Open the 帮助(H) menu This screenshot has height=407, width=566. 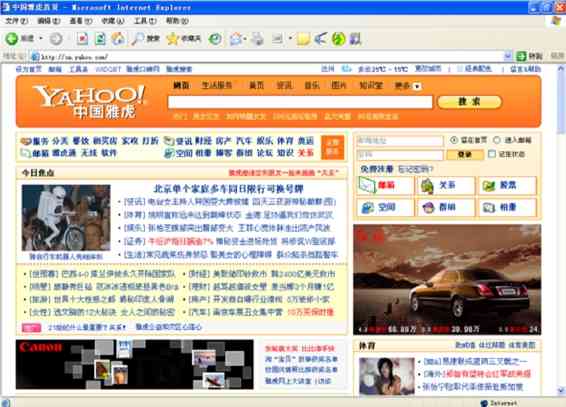click(x=177, y=21)
